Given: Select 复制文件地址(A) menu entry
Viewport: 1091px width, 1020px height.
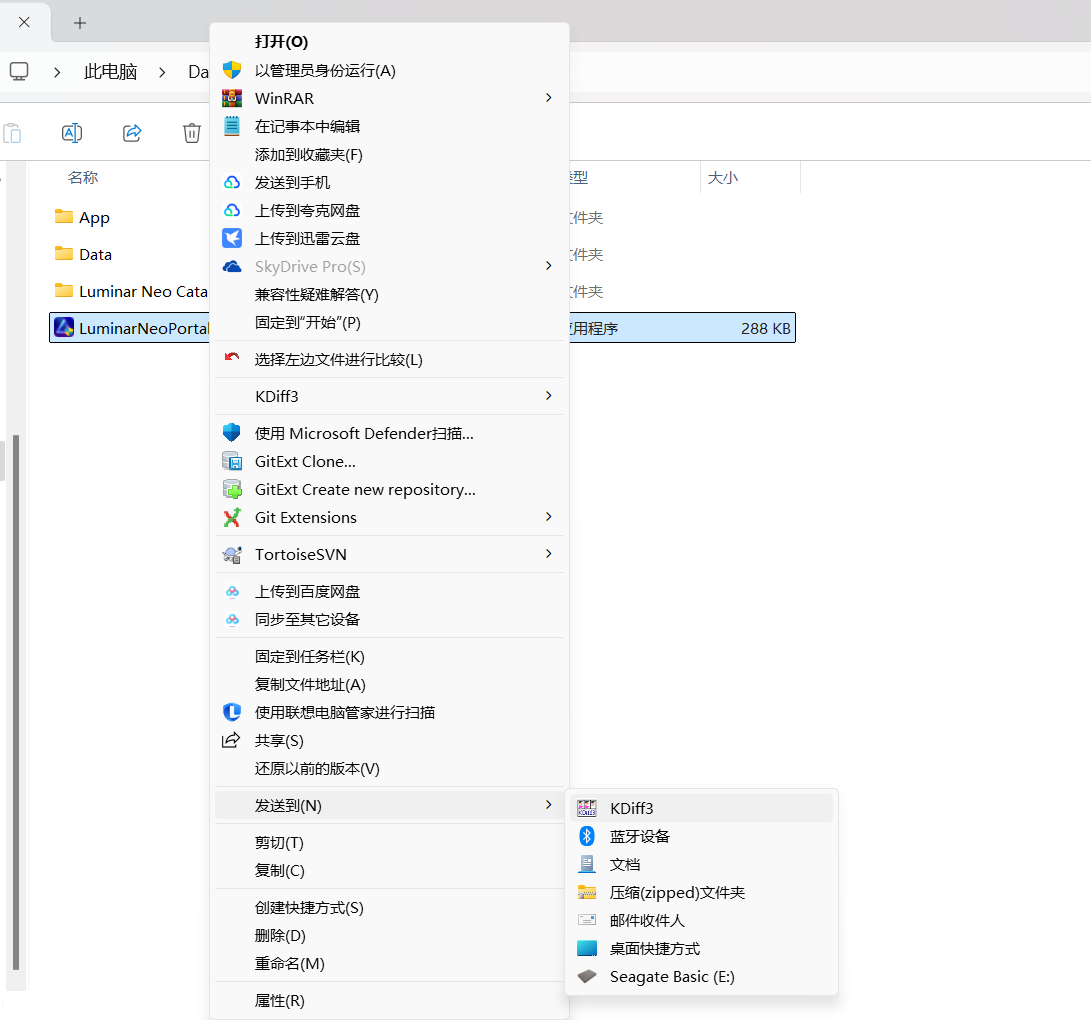Looking at the screenshot, I should click(389, 685).
